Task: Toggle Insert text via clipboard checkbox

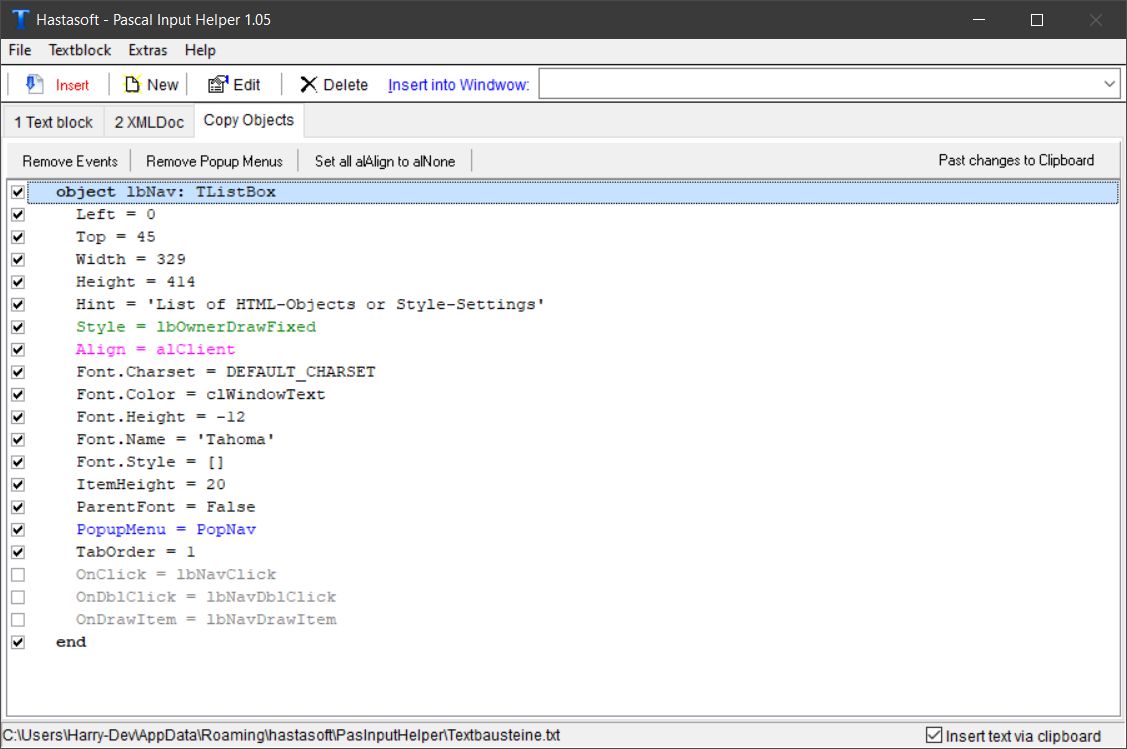Action: (934, 735)
